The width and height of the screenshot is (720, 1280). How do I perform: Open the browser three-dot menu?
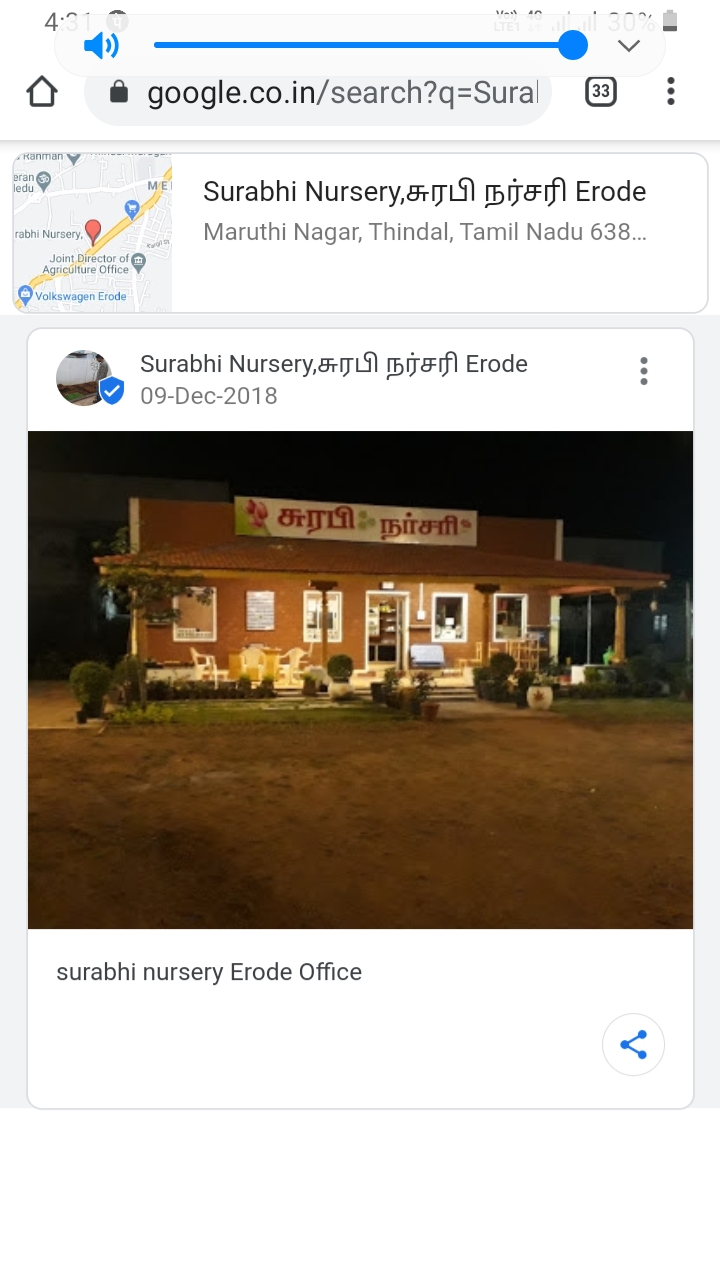pyautogui.click(x=670, y=92)
